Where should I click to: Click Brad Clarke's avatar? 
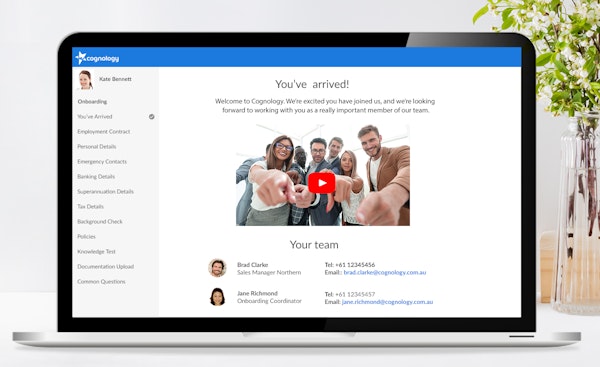click(217, 268)
